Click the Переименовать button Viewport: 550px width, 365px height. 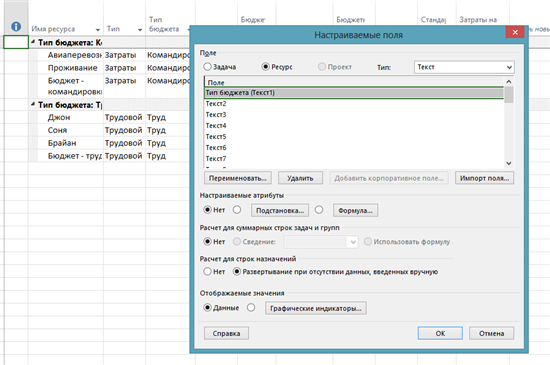(x=237, y=178)
